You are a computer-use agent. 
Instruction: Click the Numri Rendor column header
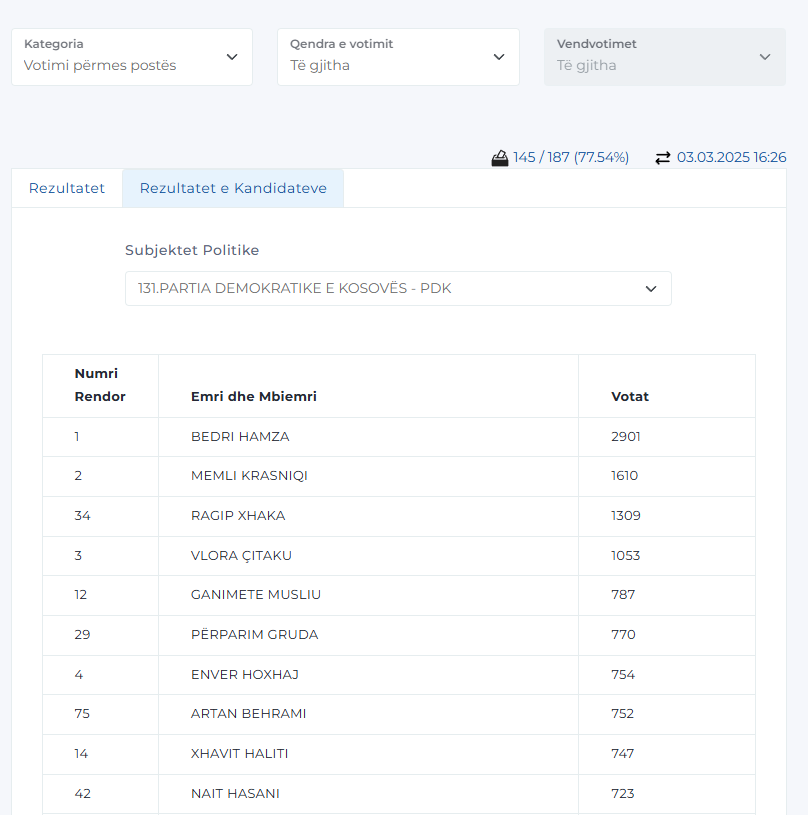click(100, 385)
